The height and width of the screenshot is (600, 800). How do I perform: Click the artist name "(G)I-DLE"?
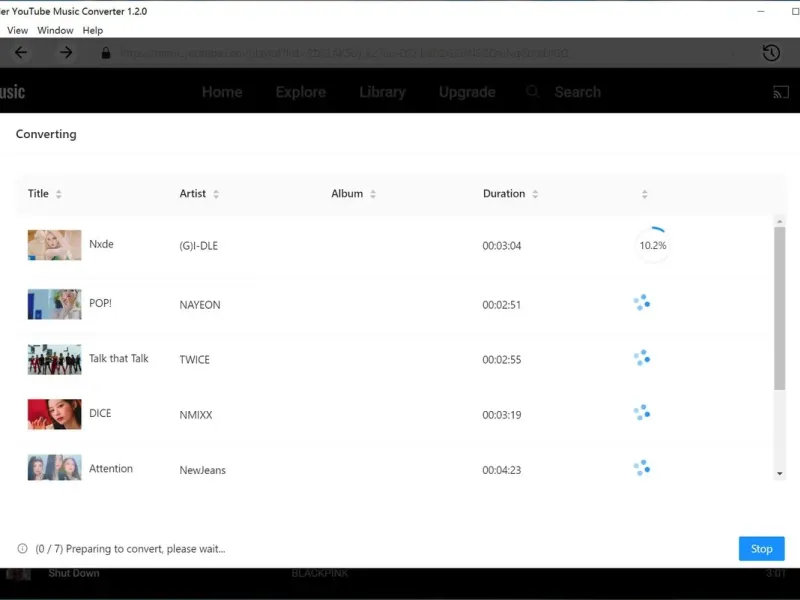(x=198, y=246)
